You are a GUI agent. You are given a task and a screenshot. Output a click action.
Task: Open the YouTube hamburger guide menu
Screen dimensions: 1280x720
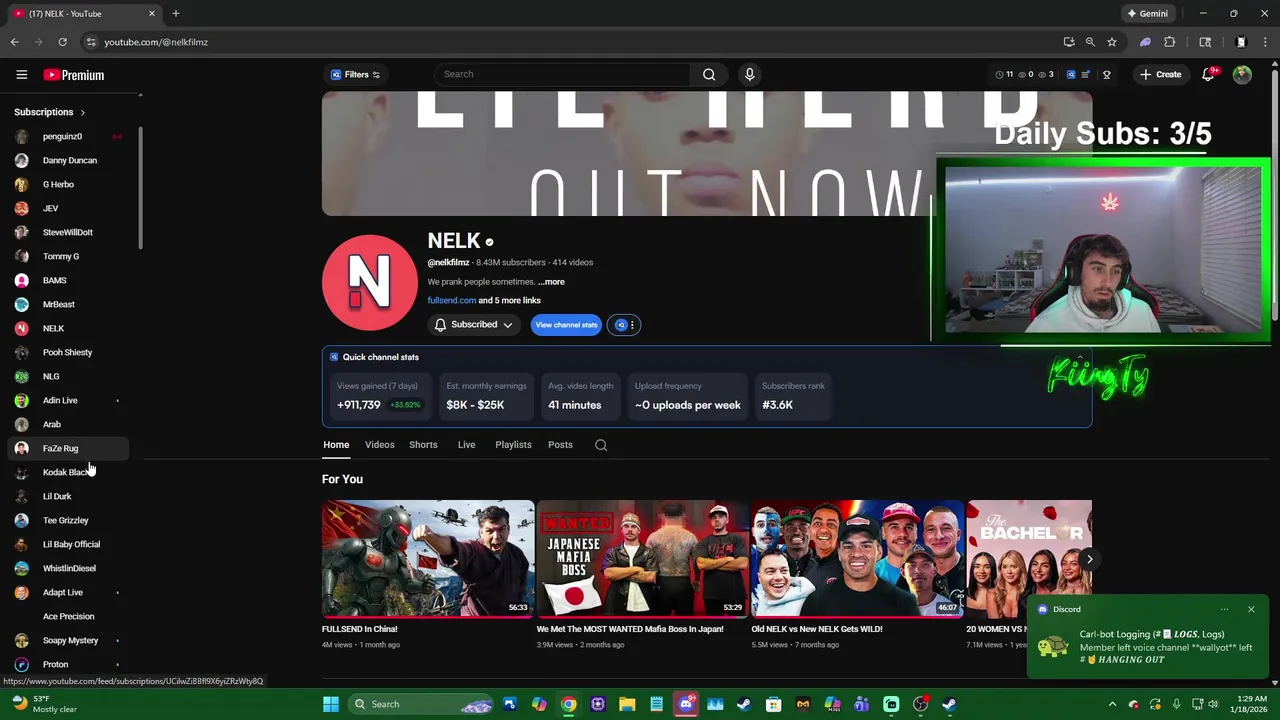pyautogui.click(x=21, y=75)
